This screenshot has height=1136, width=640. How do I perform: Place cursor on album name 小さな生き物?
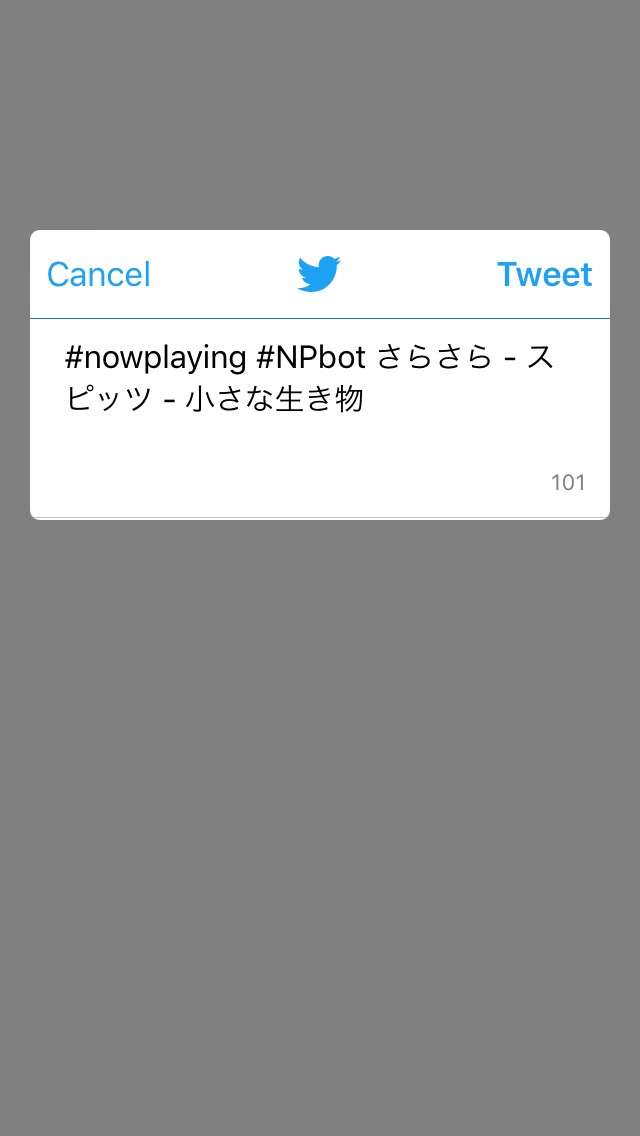(x=274, y=399)
